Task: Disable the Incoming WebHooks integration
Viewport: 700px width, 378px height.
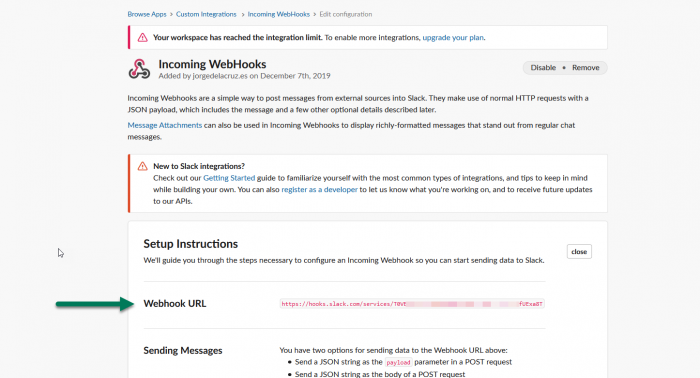Action: pyautogui.click(x=543, y=68)
